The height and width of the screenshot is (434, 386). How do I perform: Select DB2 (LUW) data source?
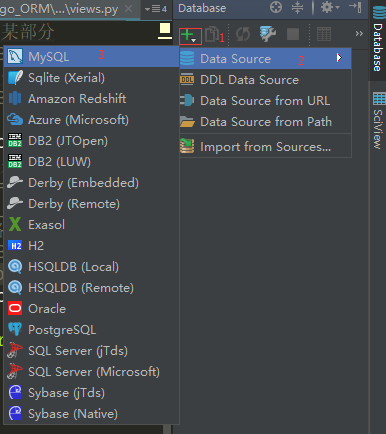pyautogui.click(x=92, y=162)
